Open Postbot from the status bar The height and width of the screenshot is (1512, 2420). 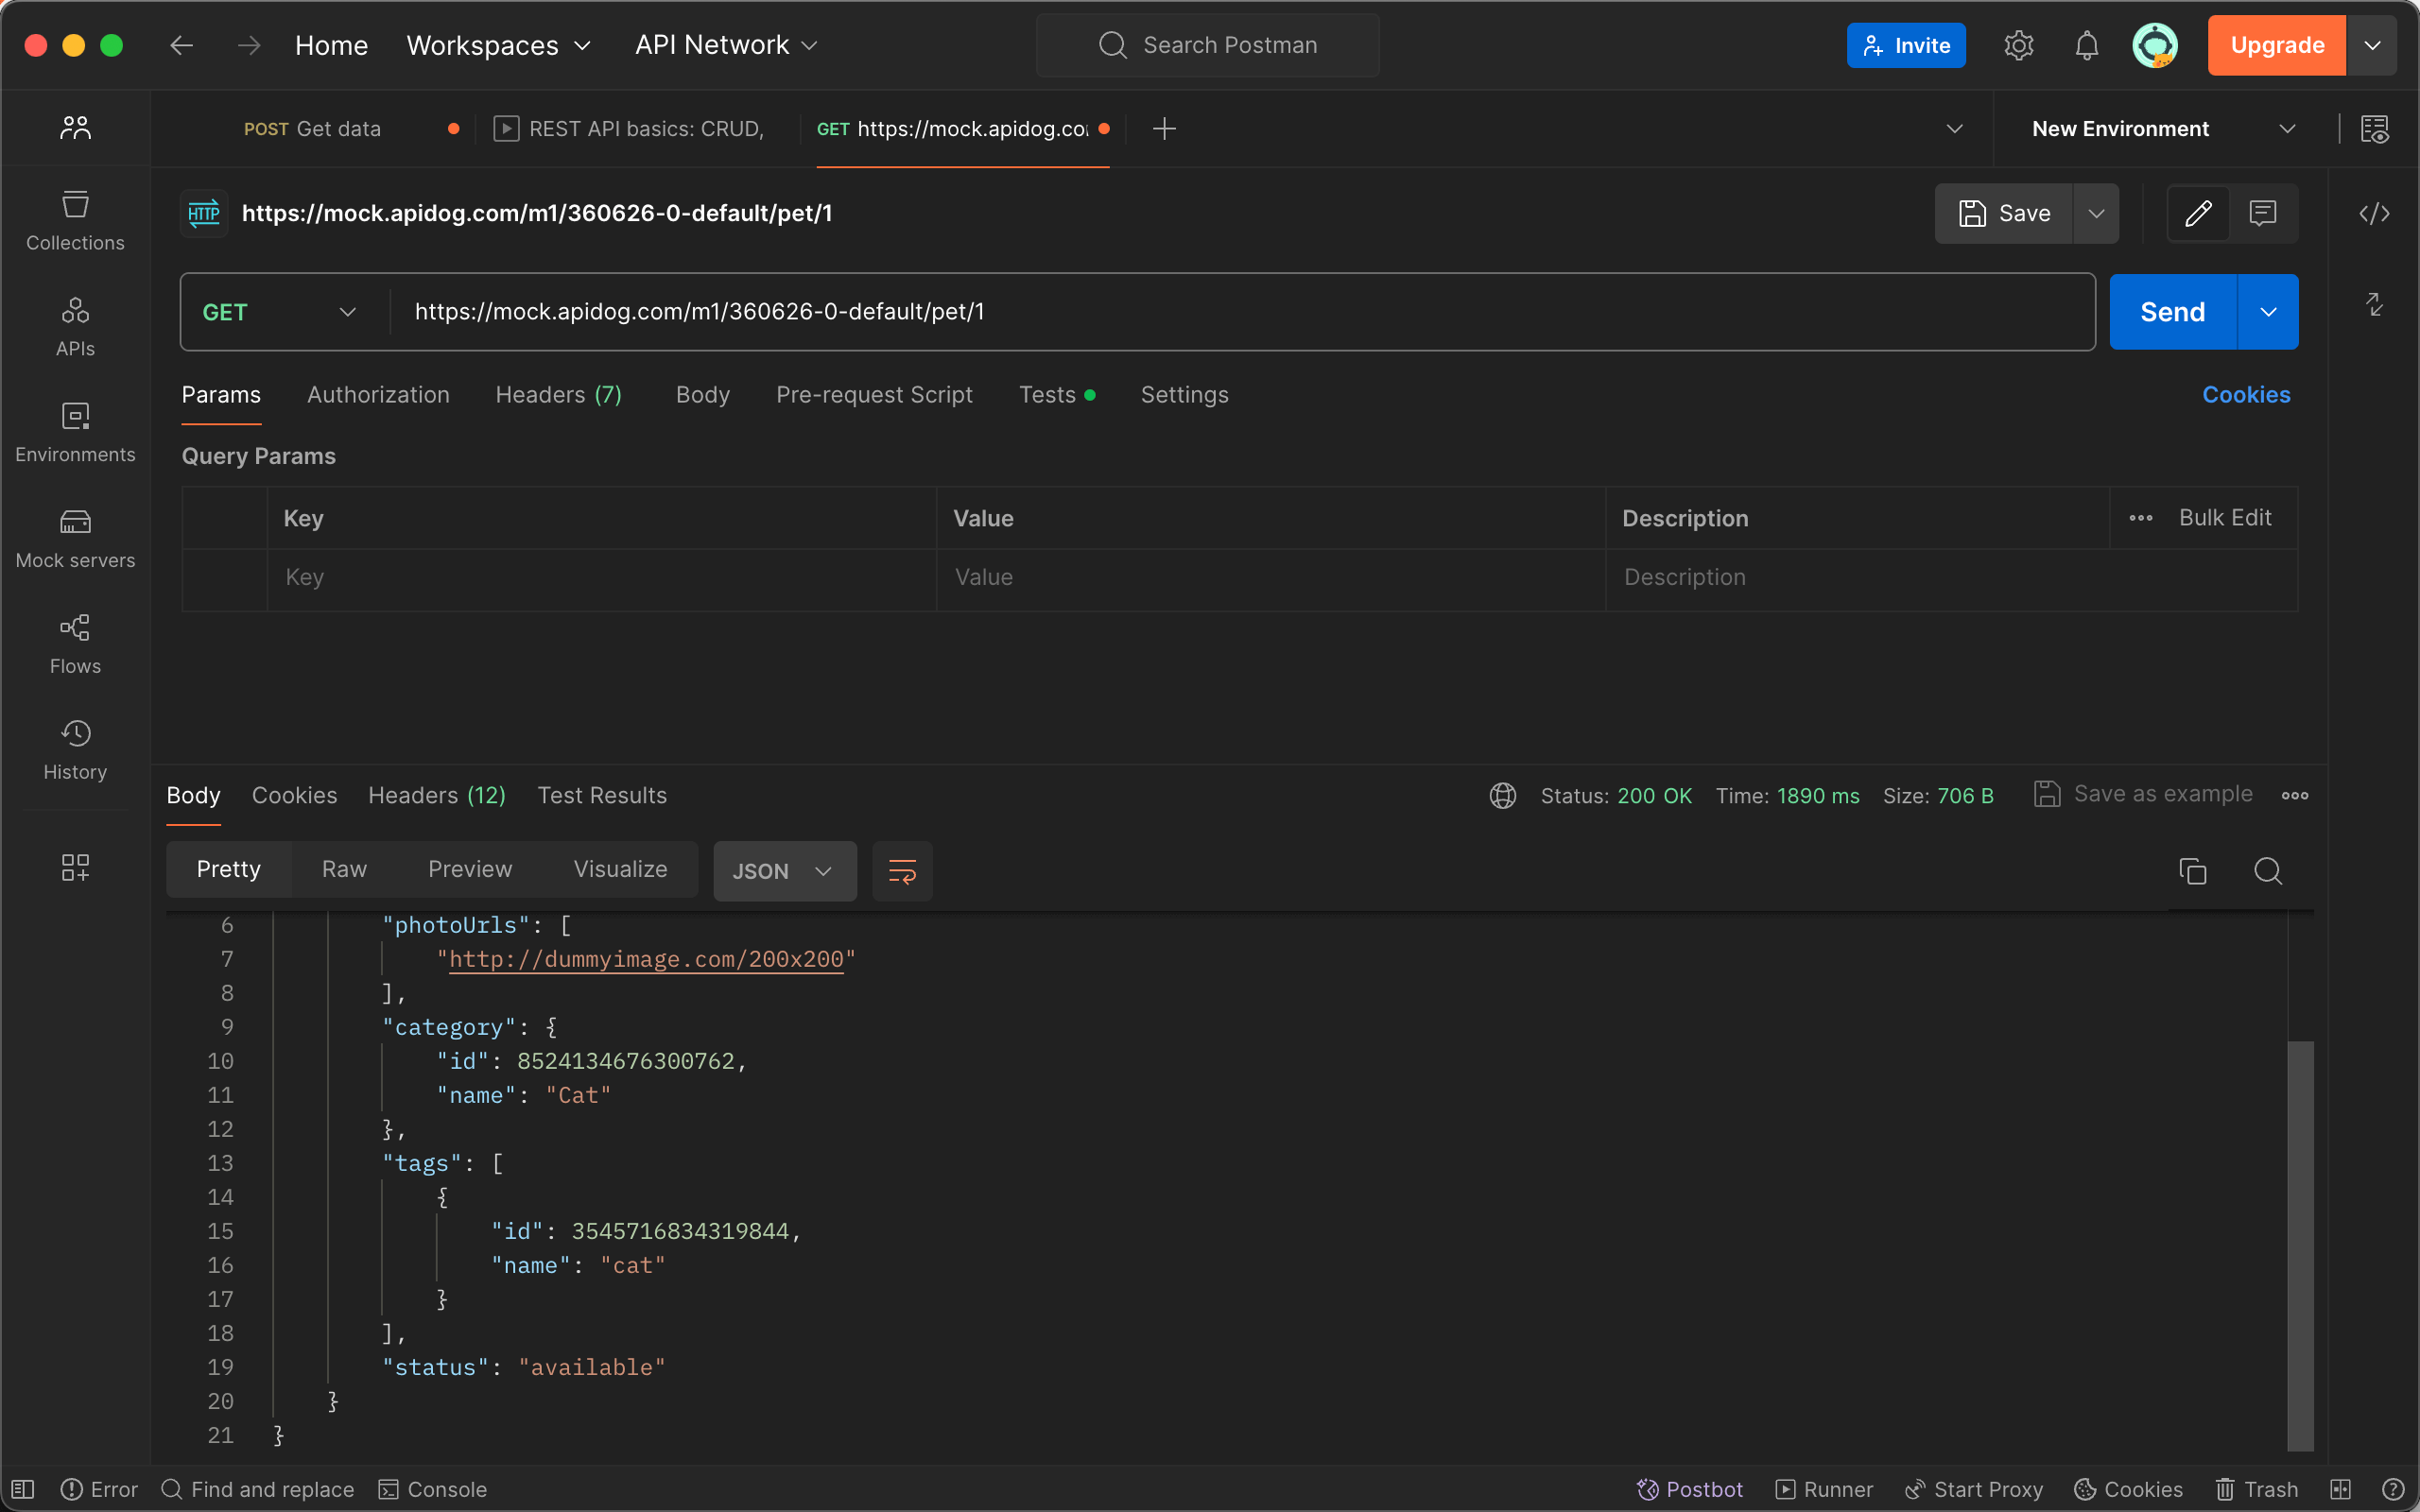pos(1690,1489)
